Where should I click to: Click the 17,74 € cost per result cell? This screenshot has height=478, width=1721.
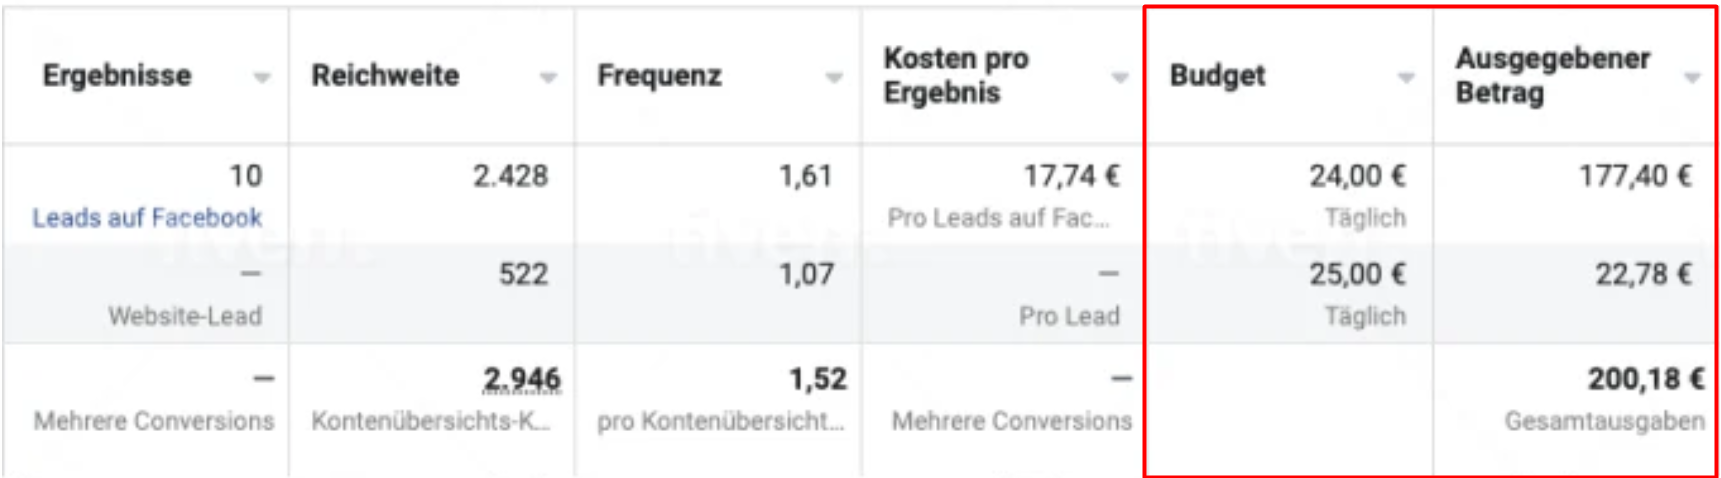(x=1071, y=177)
